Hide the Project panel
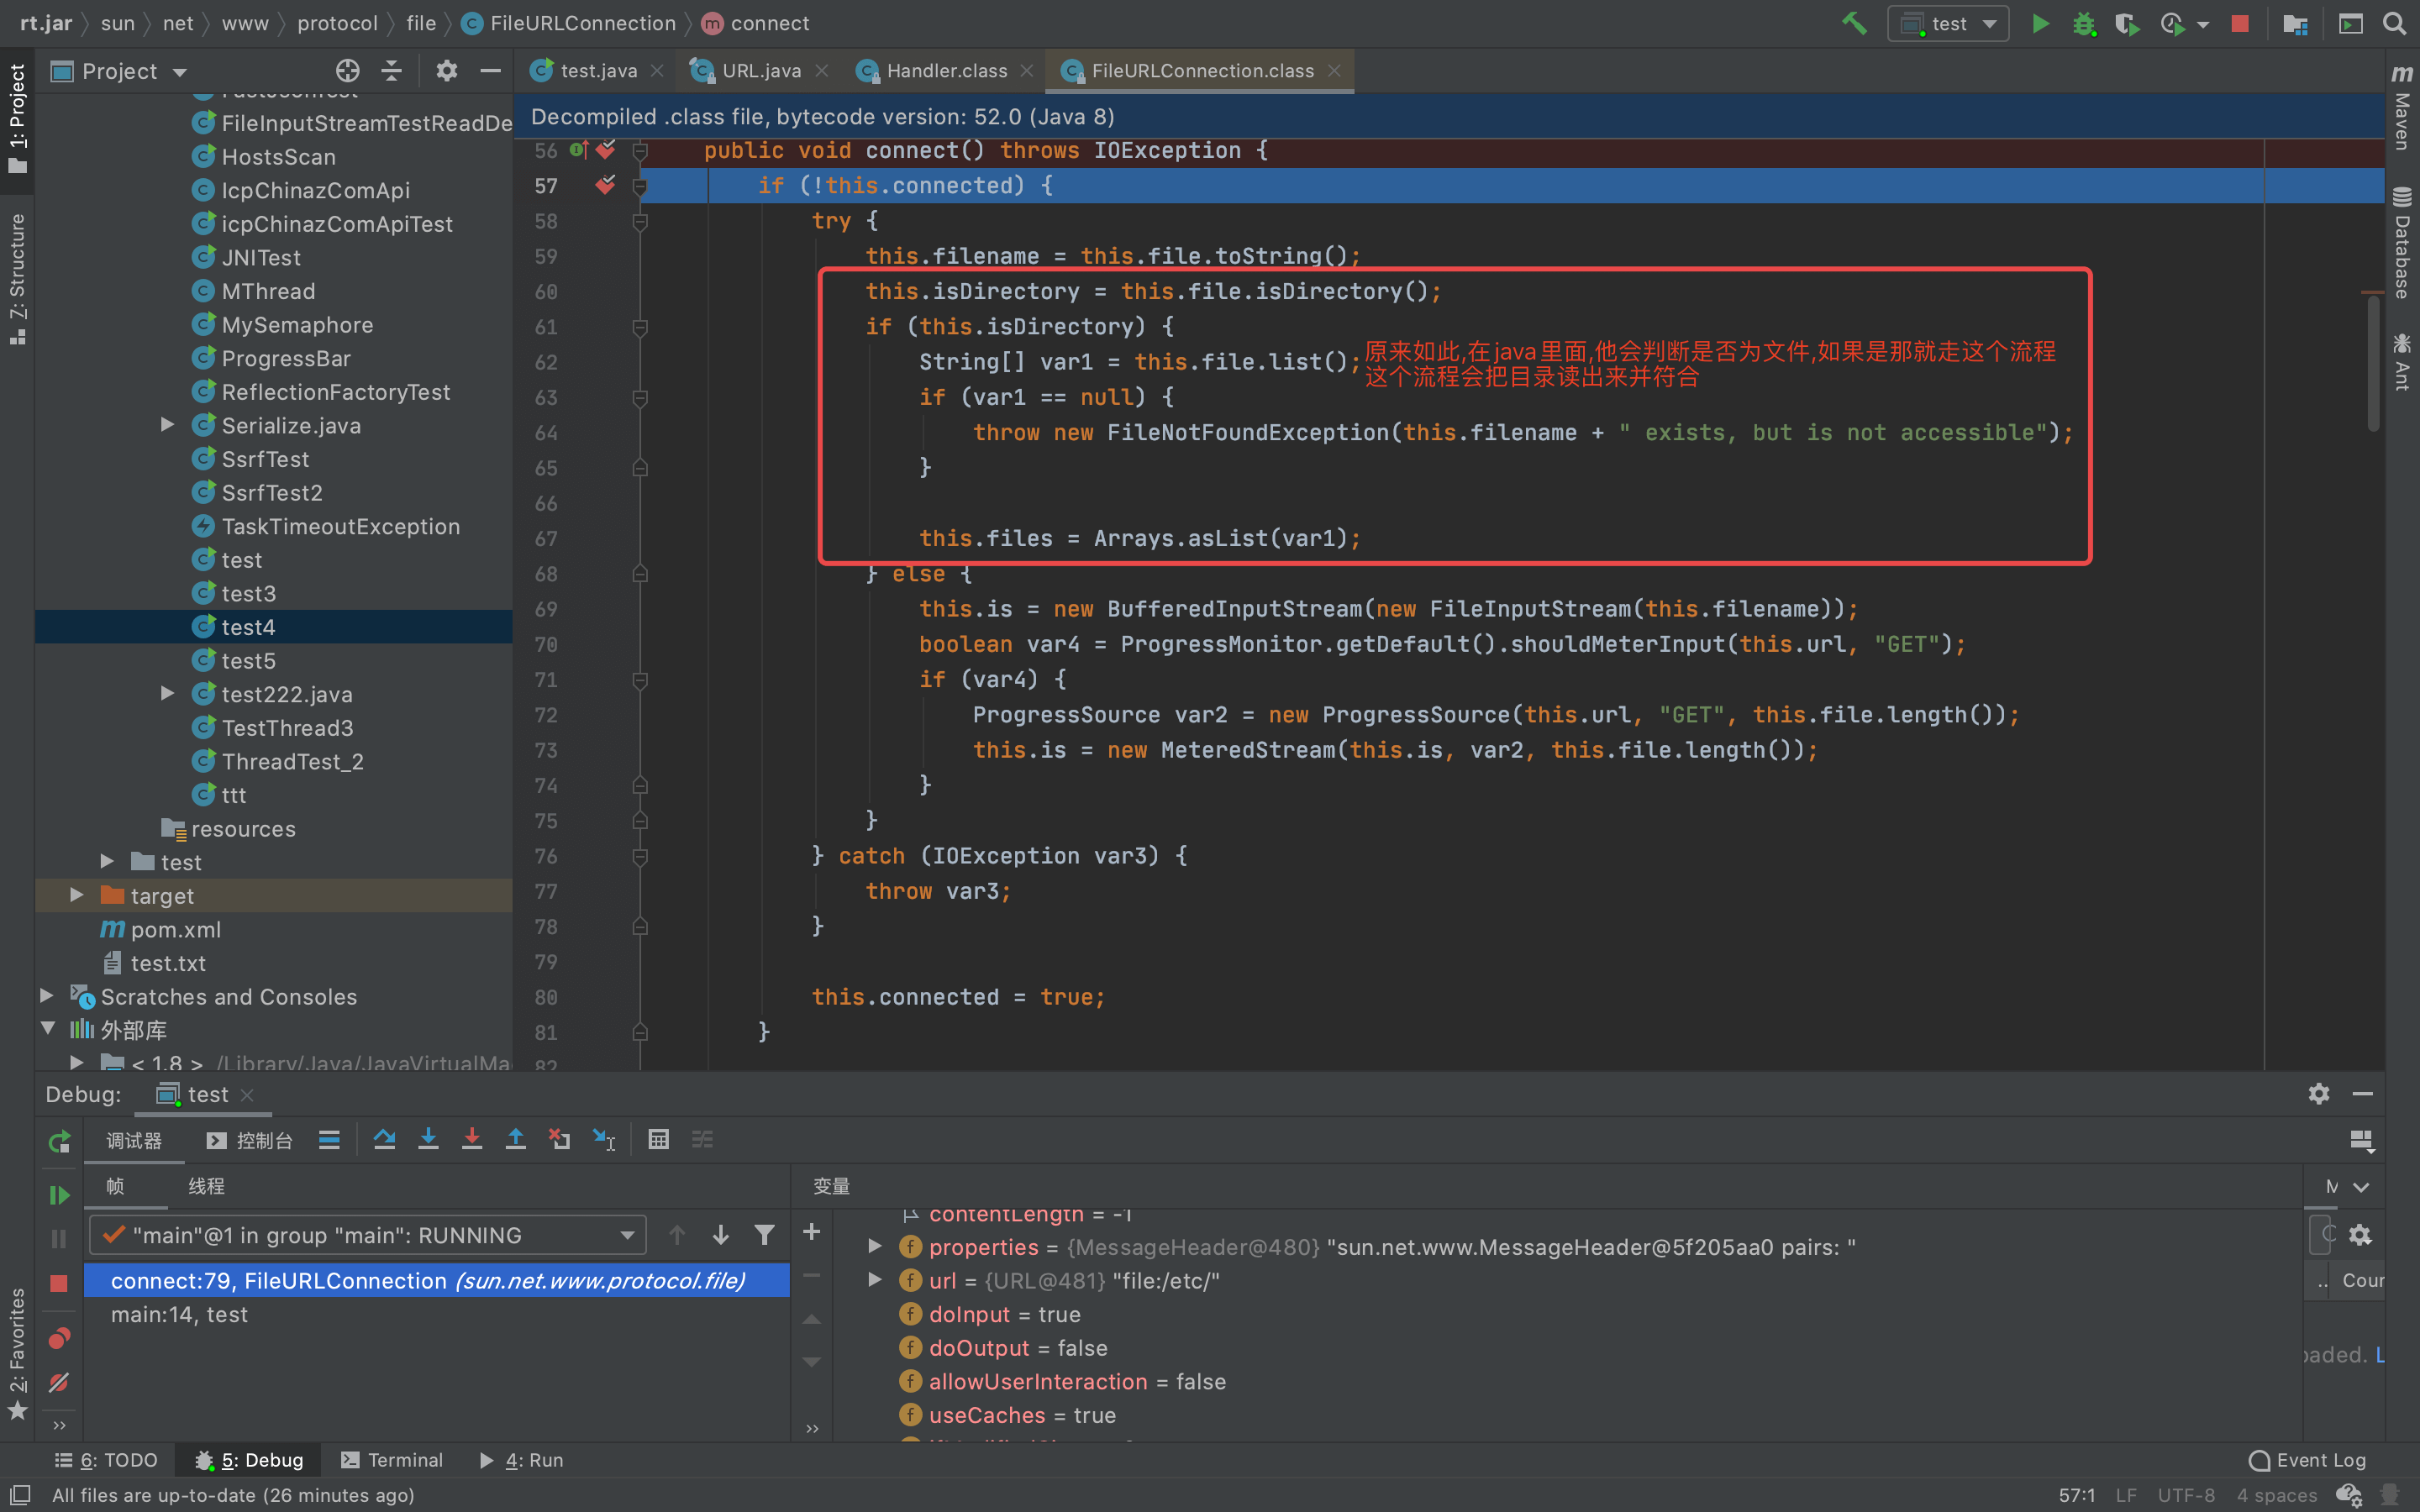The image size is (2420, 1512). coord(490,71)
